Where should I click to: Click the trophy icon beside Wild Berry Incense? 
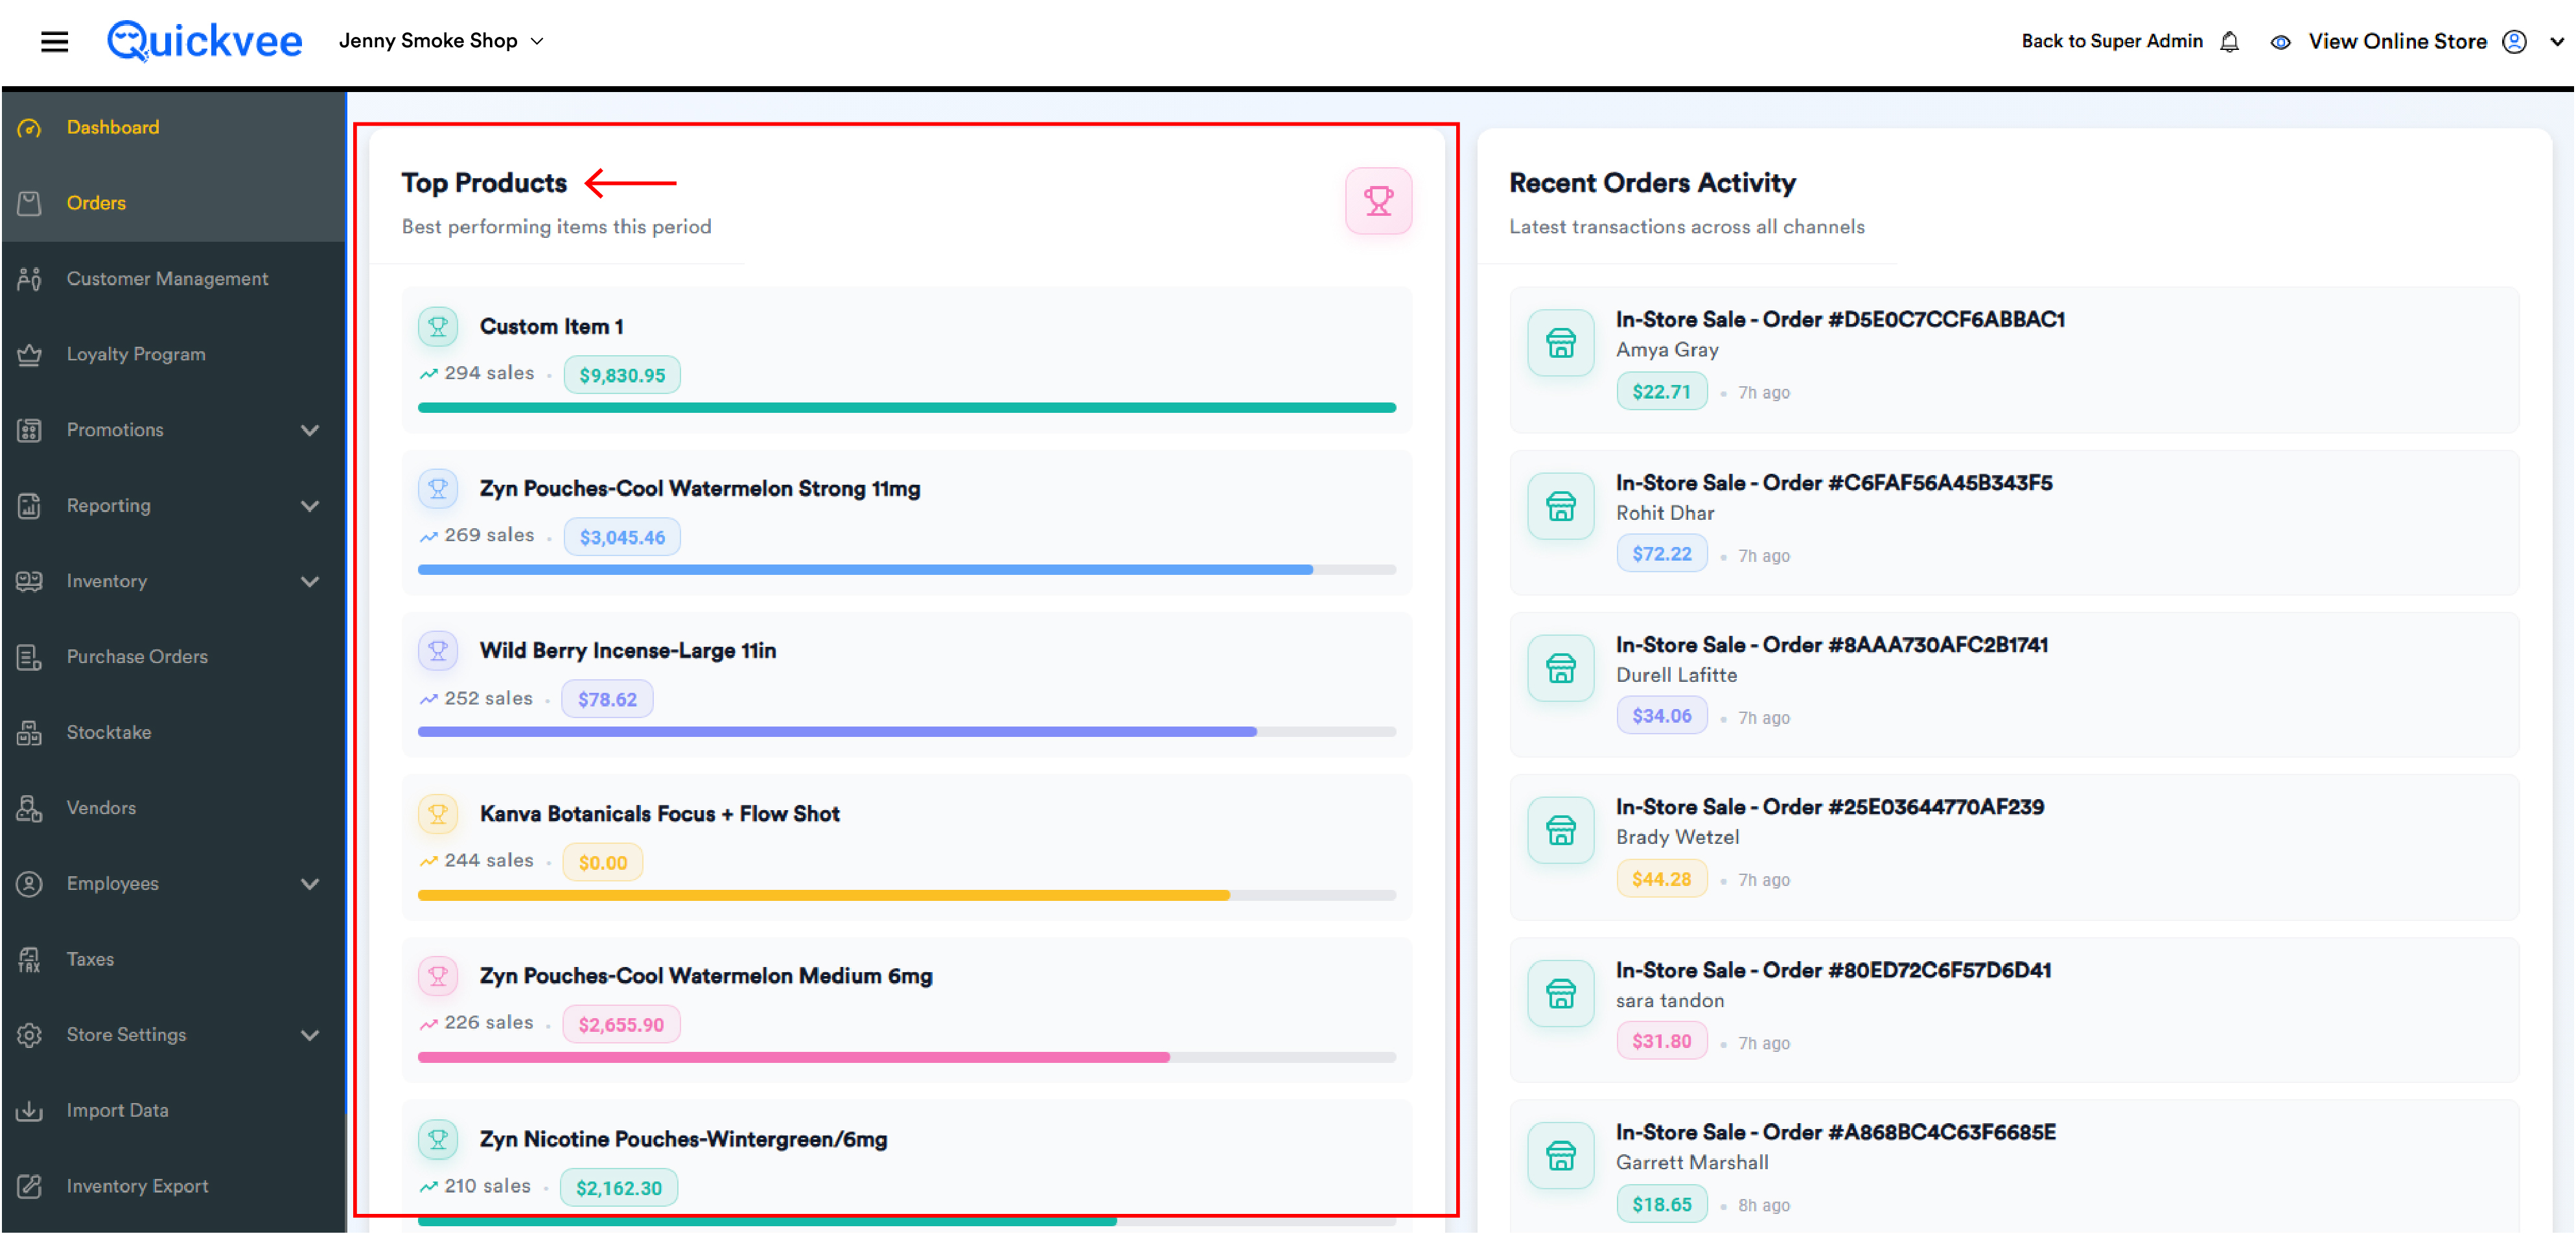click(x=438, y=651)
